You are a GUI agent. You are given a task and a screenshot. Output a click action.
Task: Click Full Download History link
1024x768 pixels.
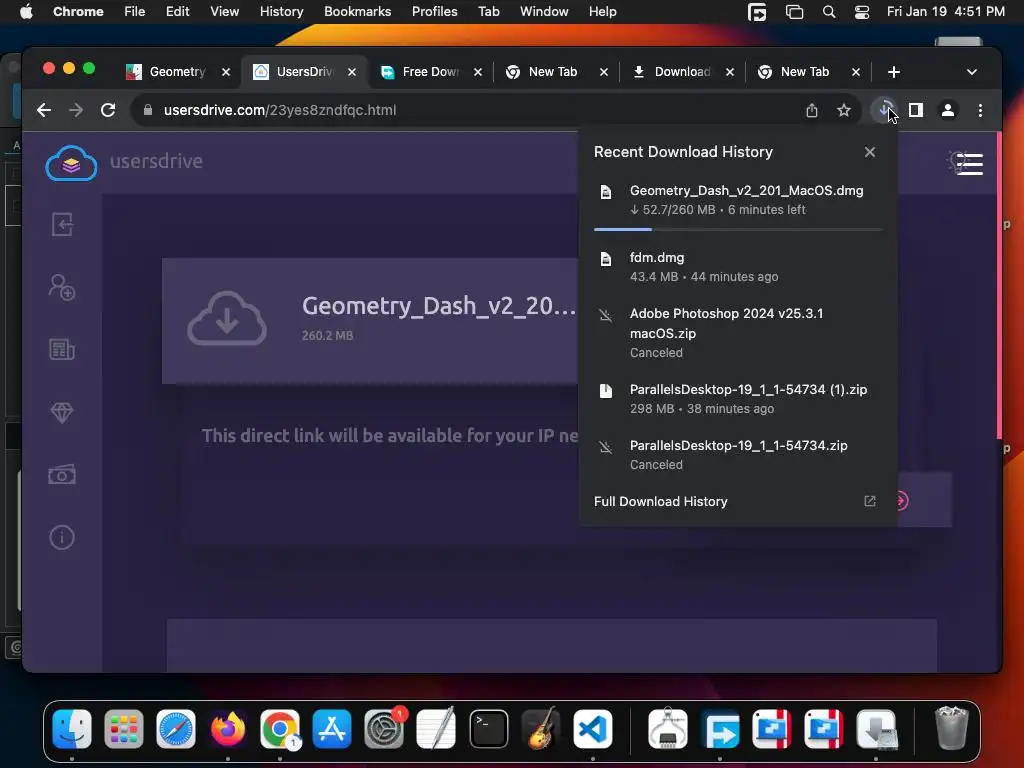pyautogui.click(x=660, y=502)
